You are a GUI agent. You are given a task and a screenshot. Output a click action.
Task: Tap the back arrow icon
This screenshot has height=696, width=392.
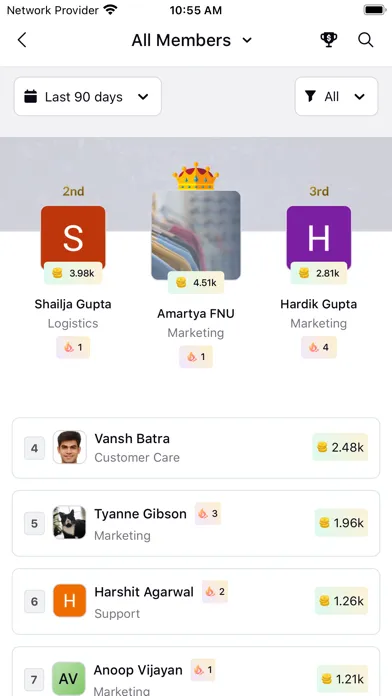(x=22, y=40)
